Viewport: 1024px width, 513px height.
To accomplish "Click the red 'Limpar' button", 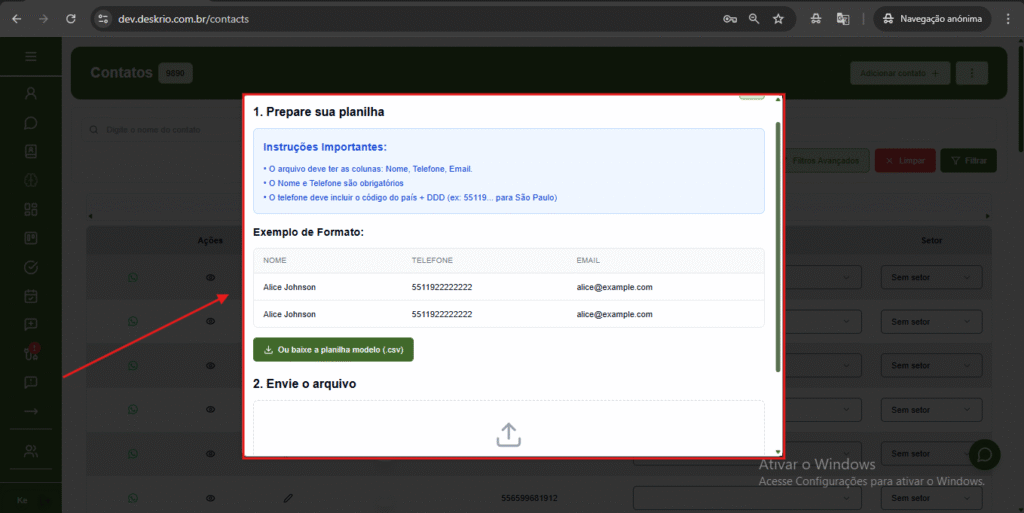I will (x=905, y=161).
